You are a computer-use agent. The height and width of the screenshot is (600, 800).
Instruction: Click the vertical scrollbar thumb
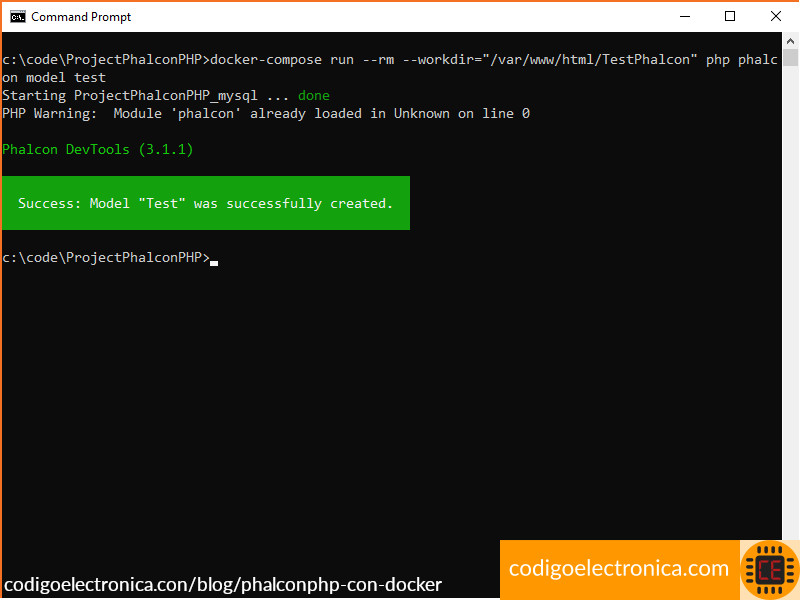pos(790,58)
